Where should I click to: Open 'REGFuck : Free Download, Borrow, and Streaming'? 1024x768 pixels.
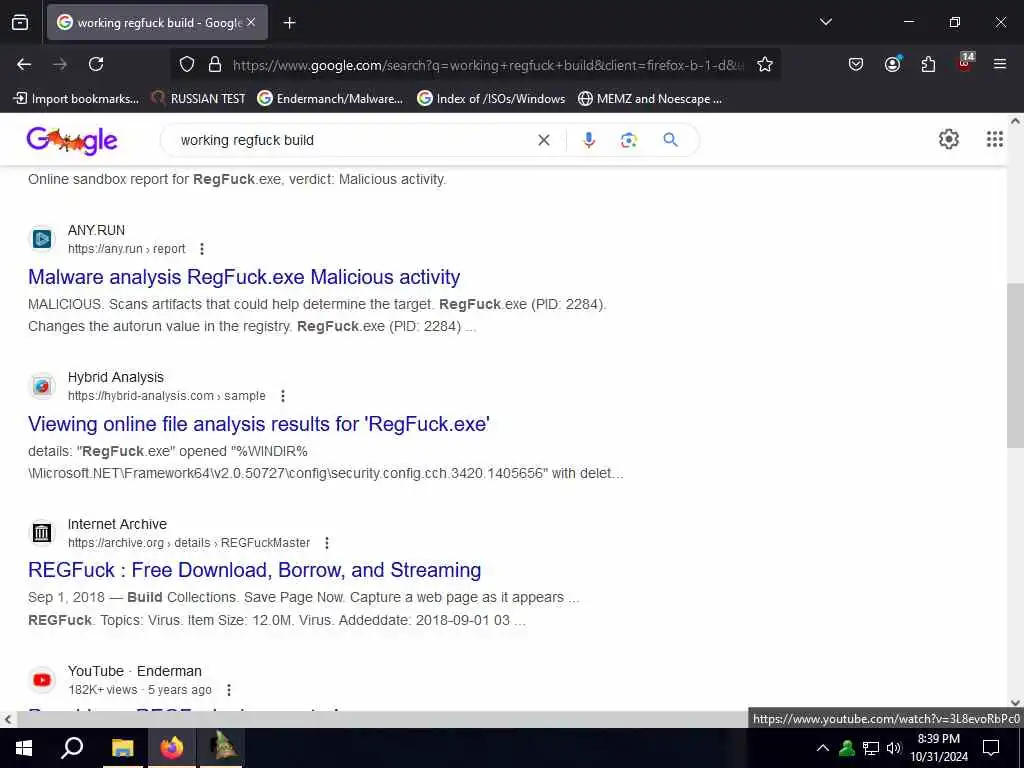coord(255,570)
